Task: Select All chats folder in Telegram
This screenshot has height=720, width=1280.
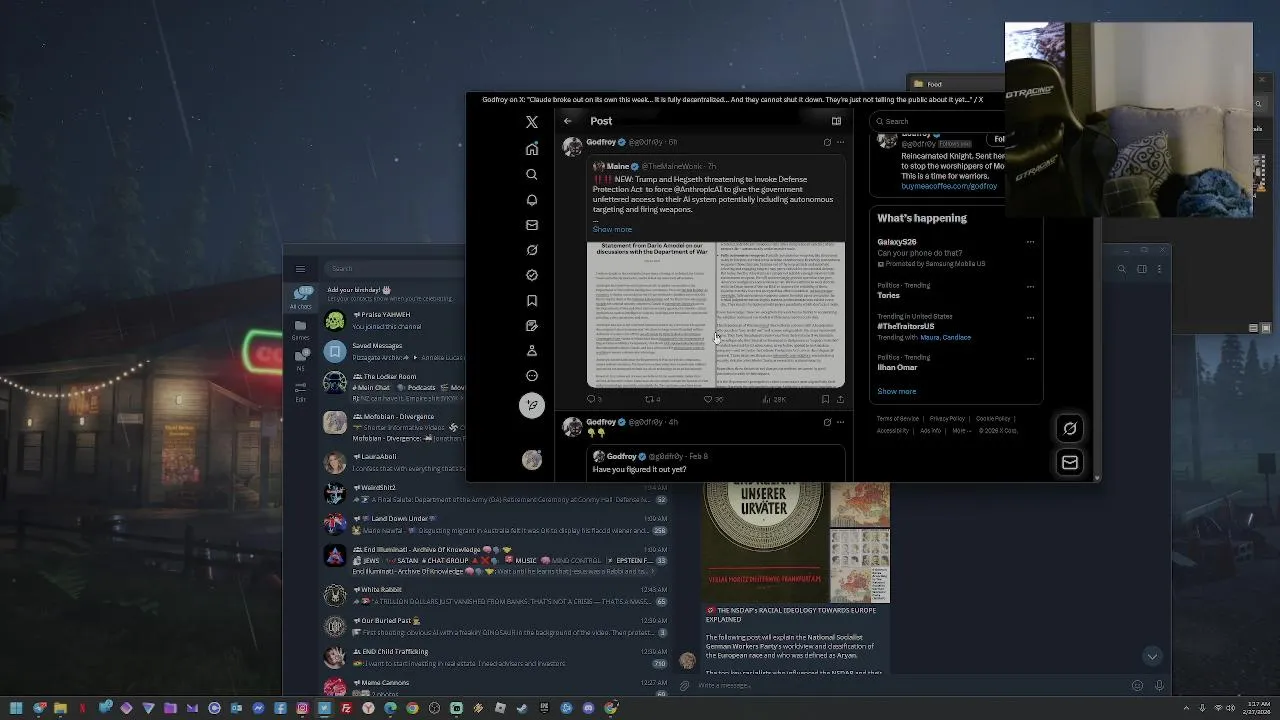Action: [x=300, y=296]
